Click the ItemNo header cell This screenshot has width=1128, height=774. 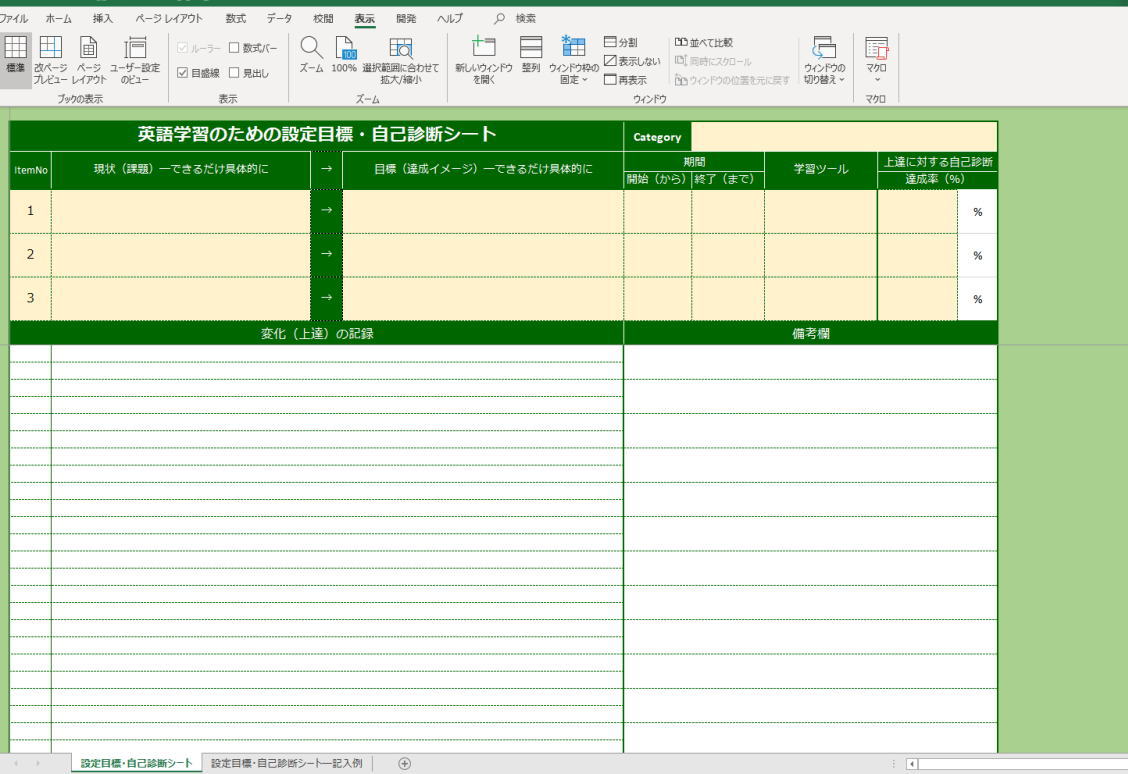coord(30,170)
